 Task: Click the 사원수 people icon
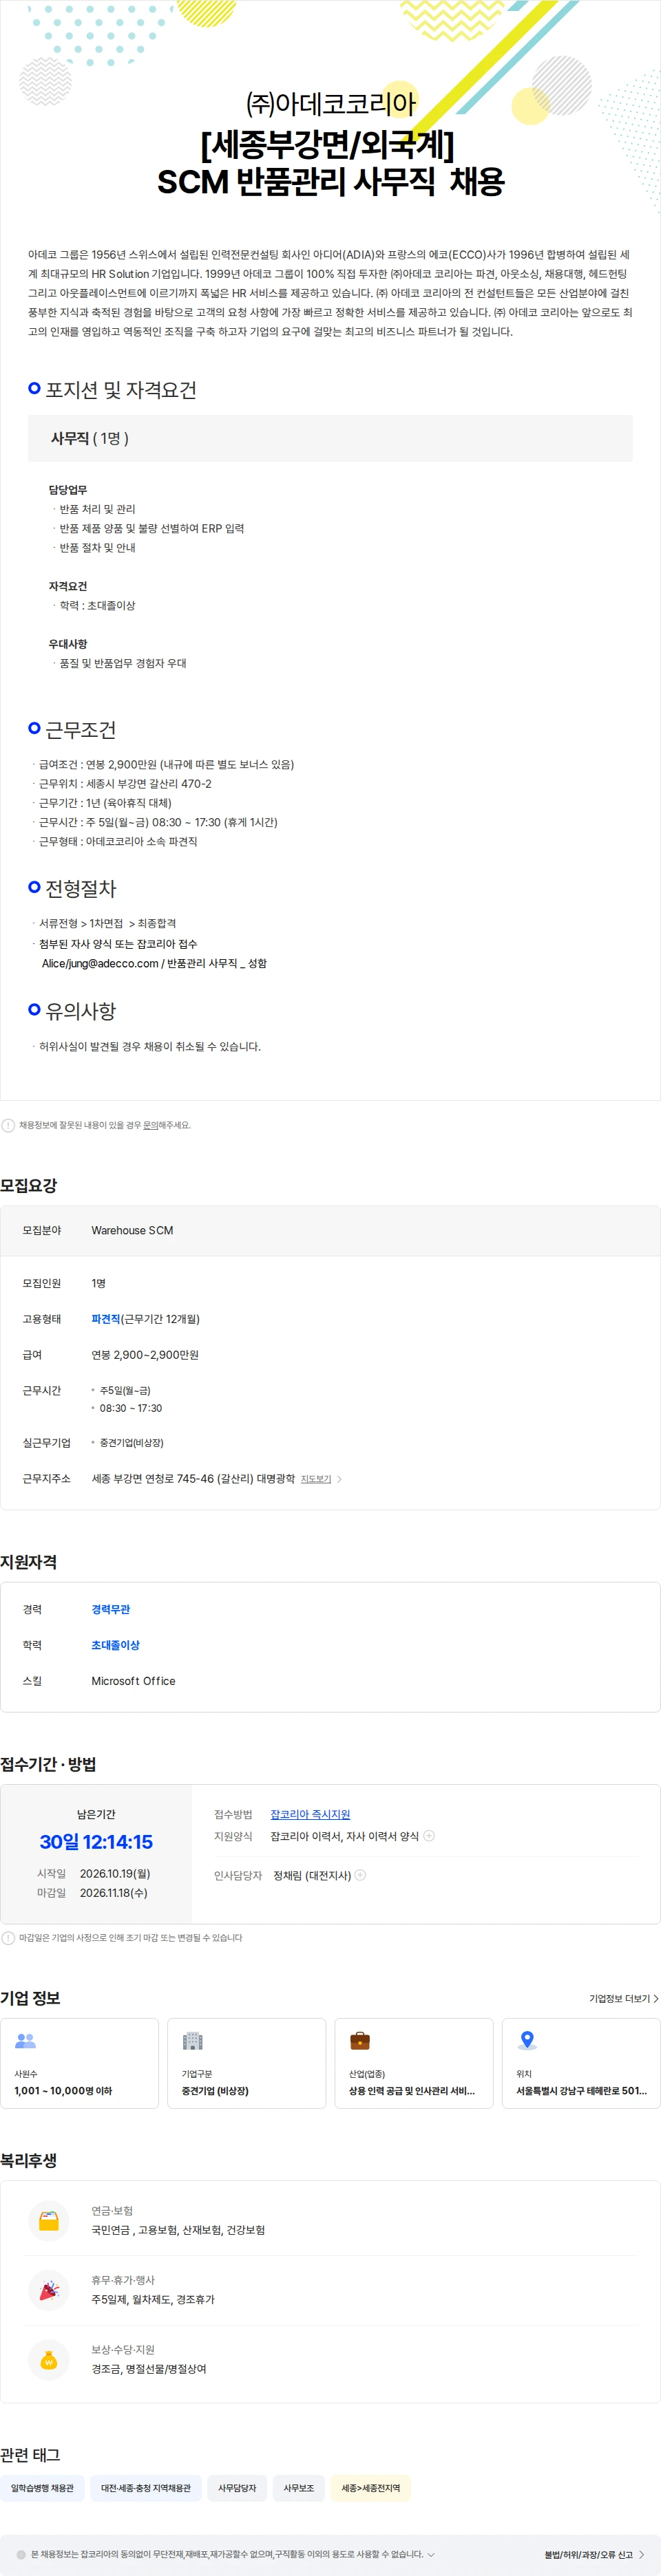tap(26, 2040)
